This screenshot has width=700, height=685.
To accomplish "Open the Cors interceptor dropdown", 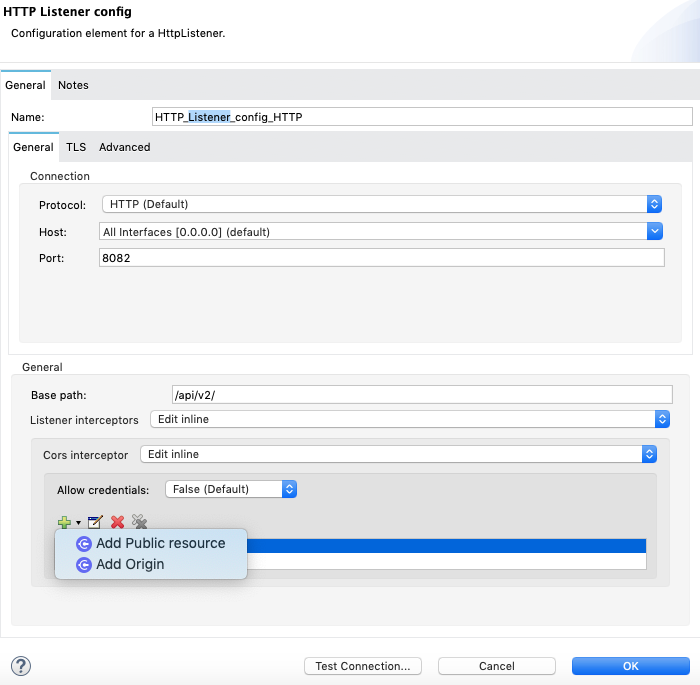I will [648, 454].
